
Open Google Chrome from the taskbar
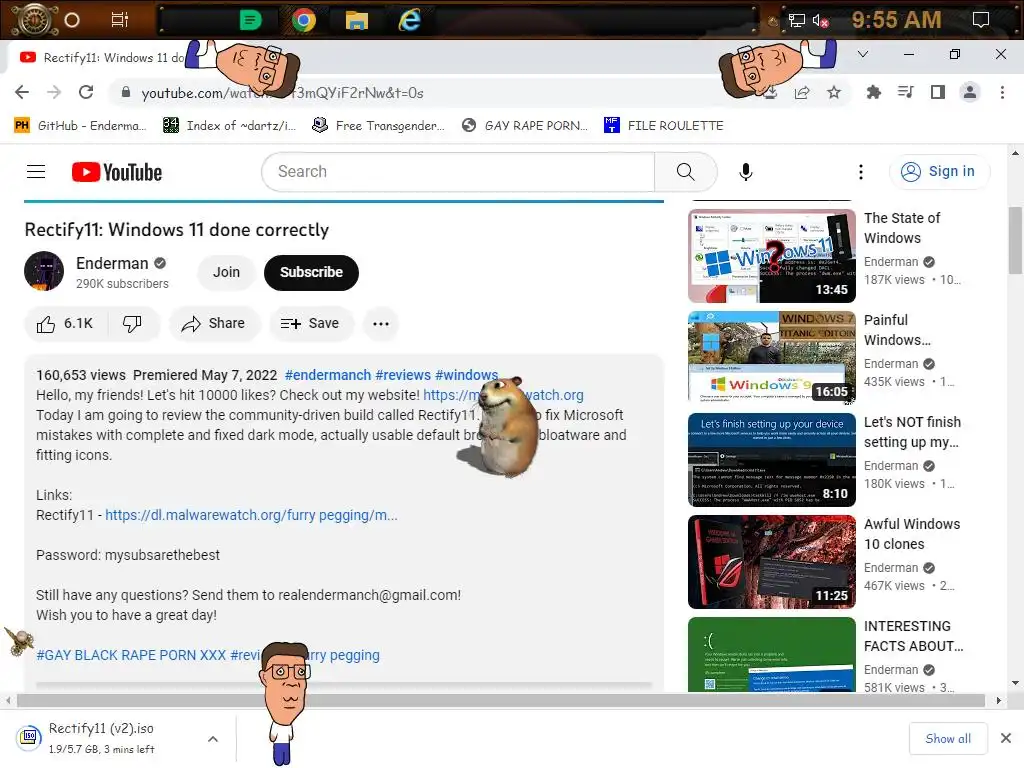click(x=304, y=20)
